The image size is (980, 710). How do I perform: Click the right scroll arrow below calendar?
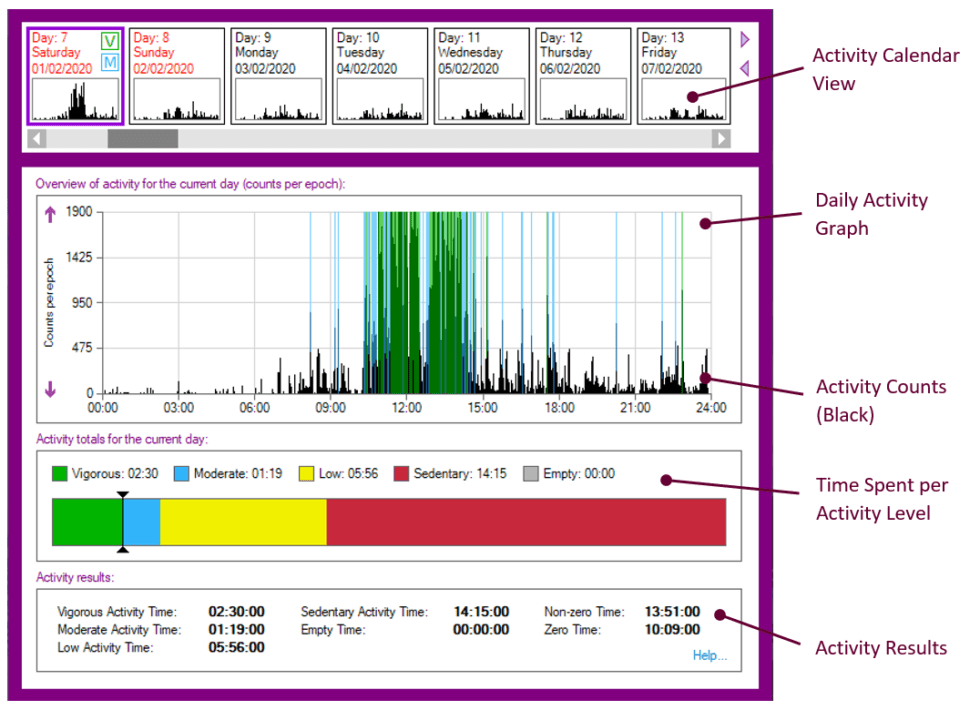tap(720, 139)
